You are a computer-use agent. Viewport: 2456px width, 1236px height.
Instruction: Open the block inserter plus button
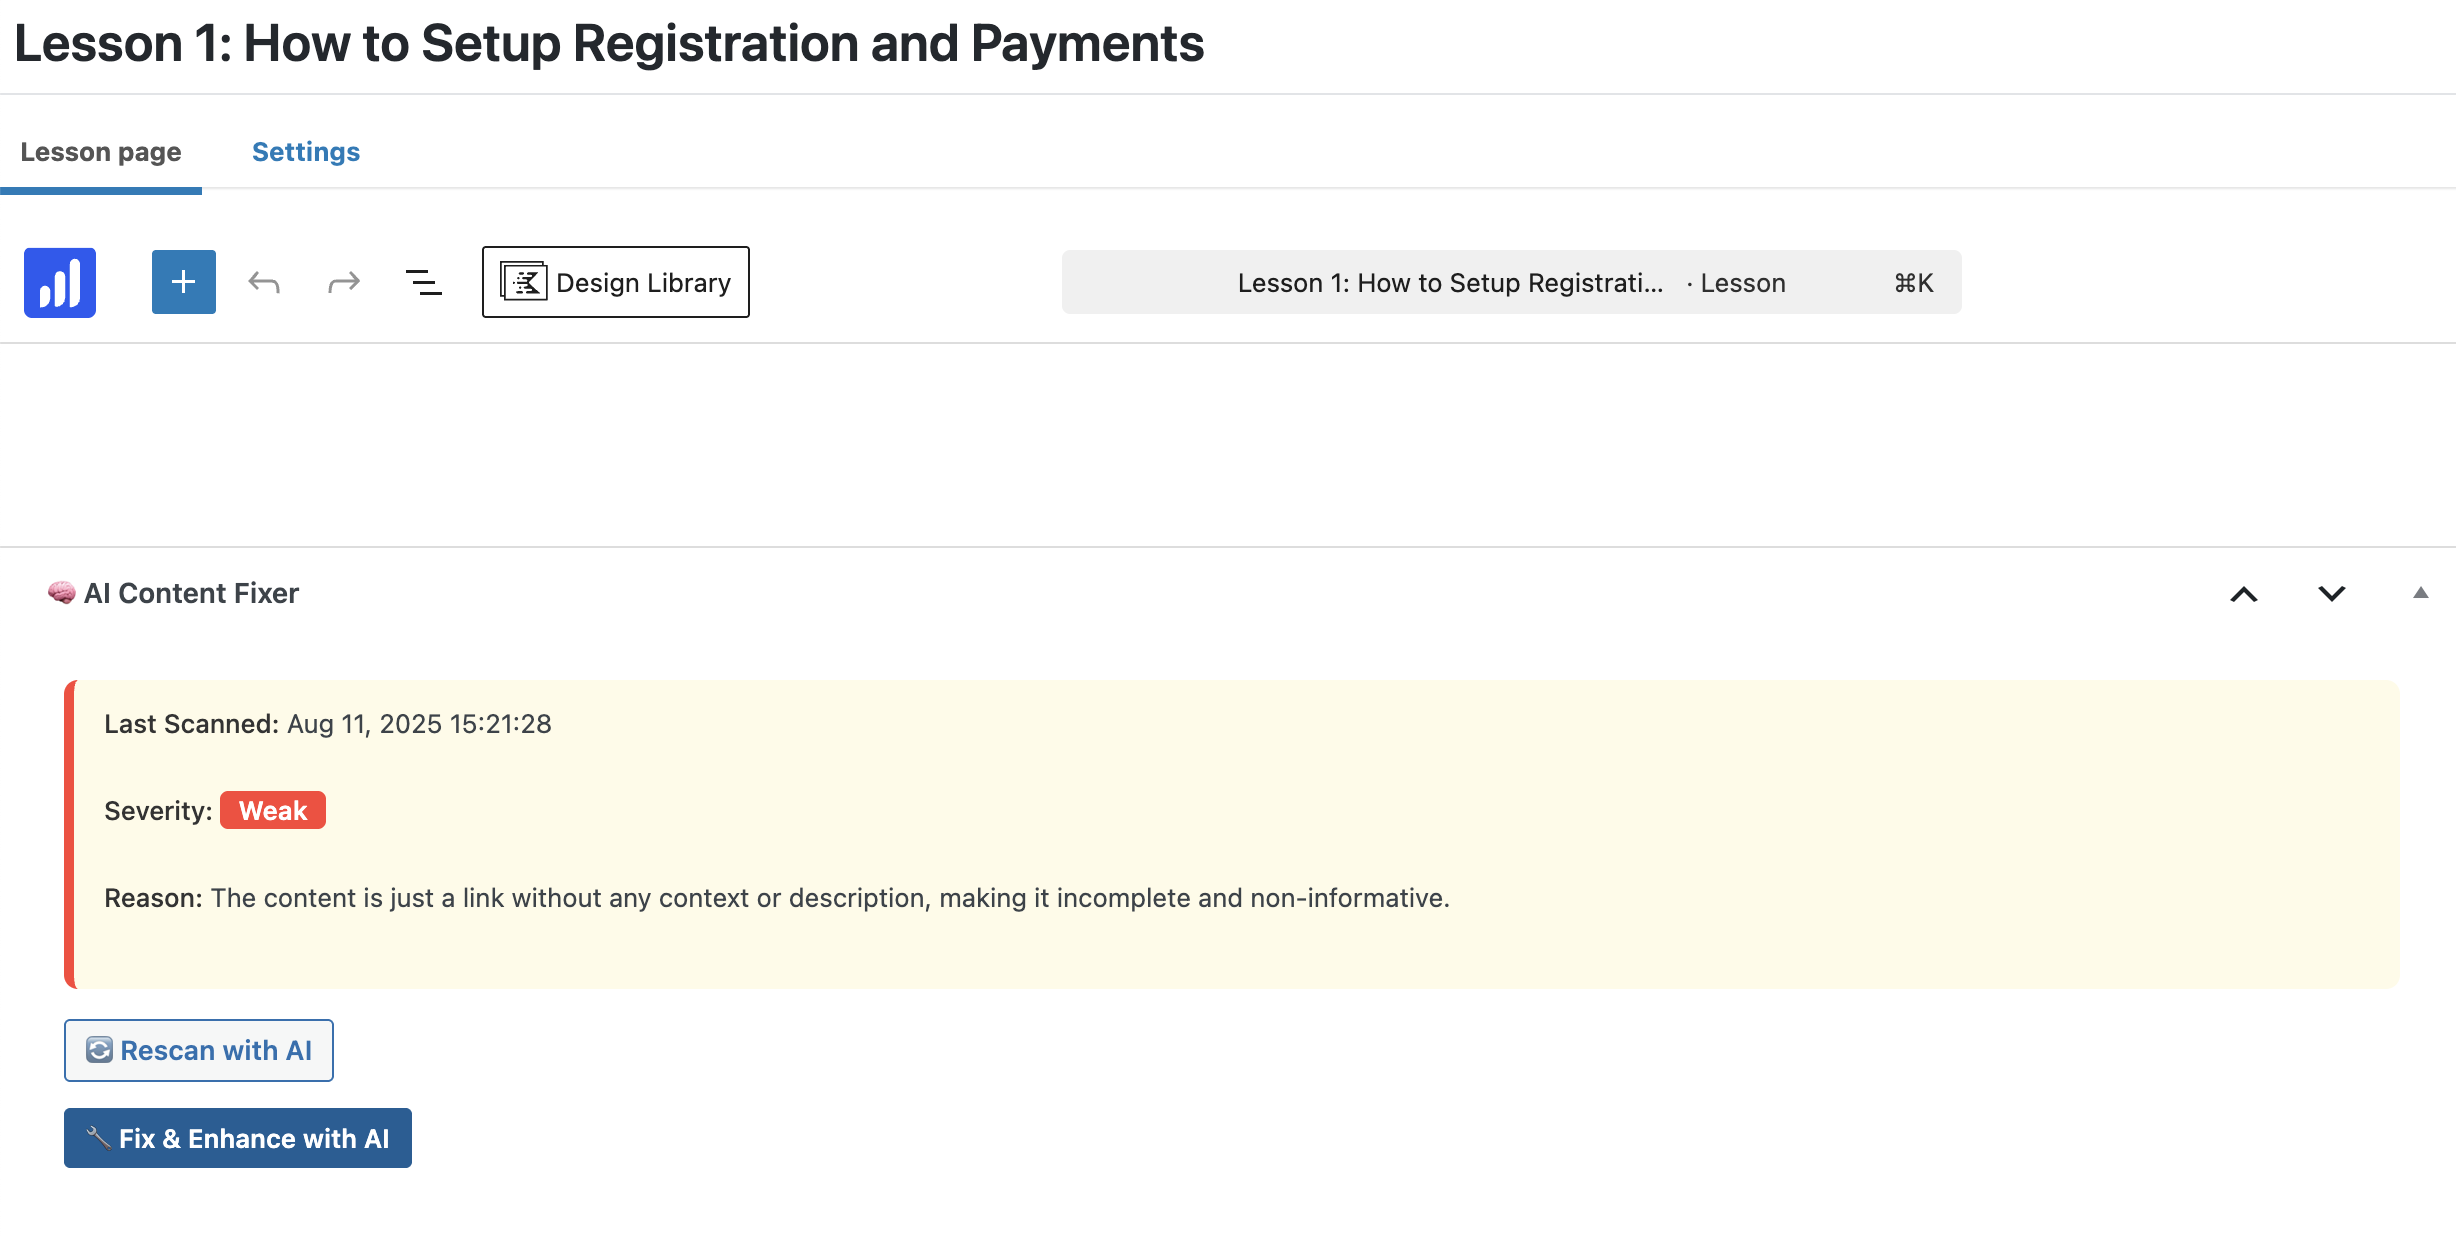coord(184,282)
